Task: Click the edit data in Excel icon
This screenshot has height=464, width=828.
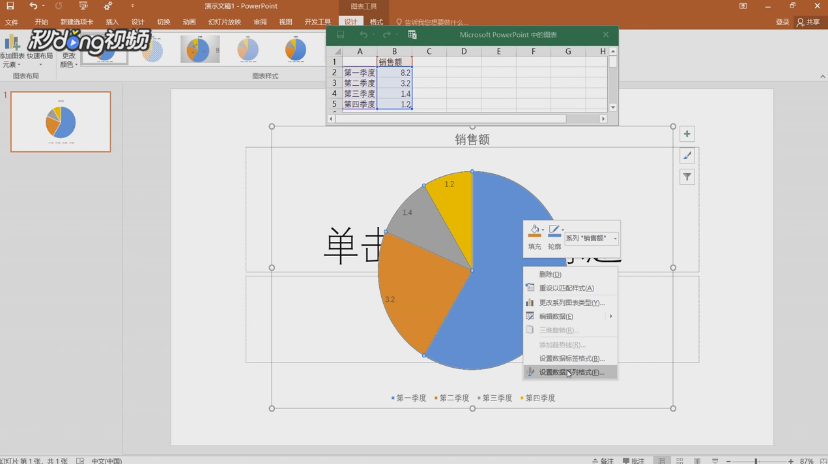Action: (412, 35)
